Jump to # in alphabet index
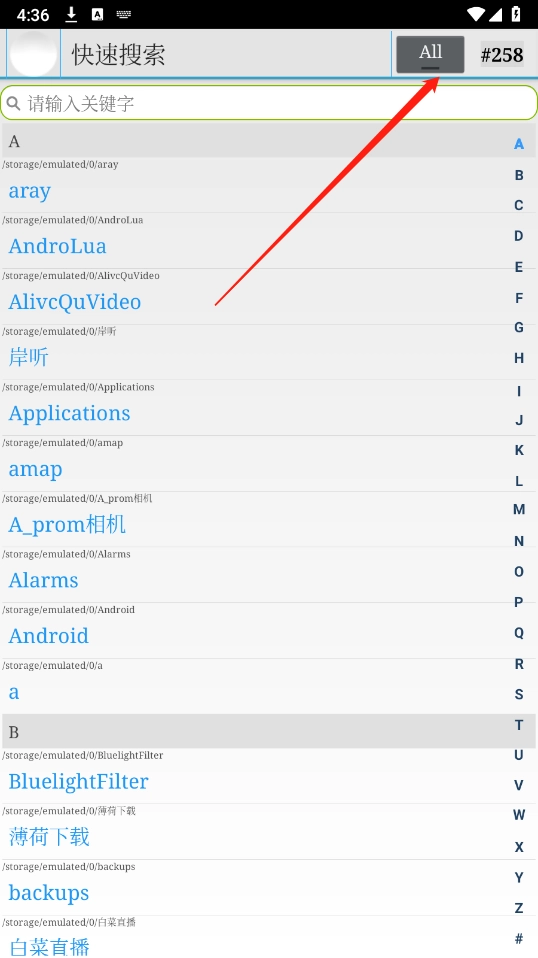 [518, 938]
